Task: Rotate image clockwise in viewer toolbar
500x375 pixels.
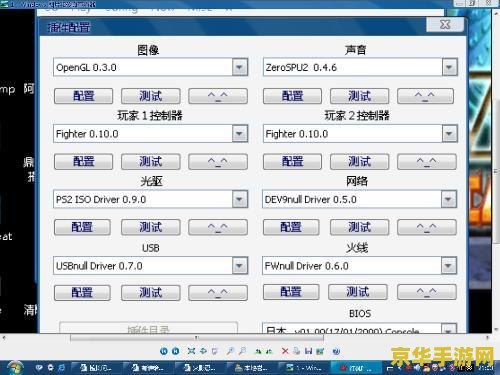Action: (258, 351)
